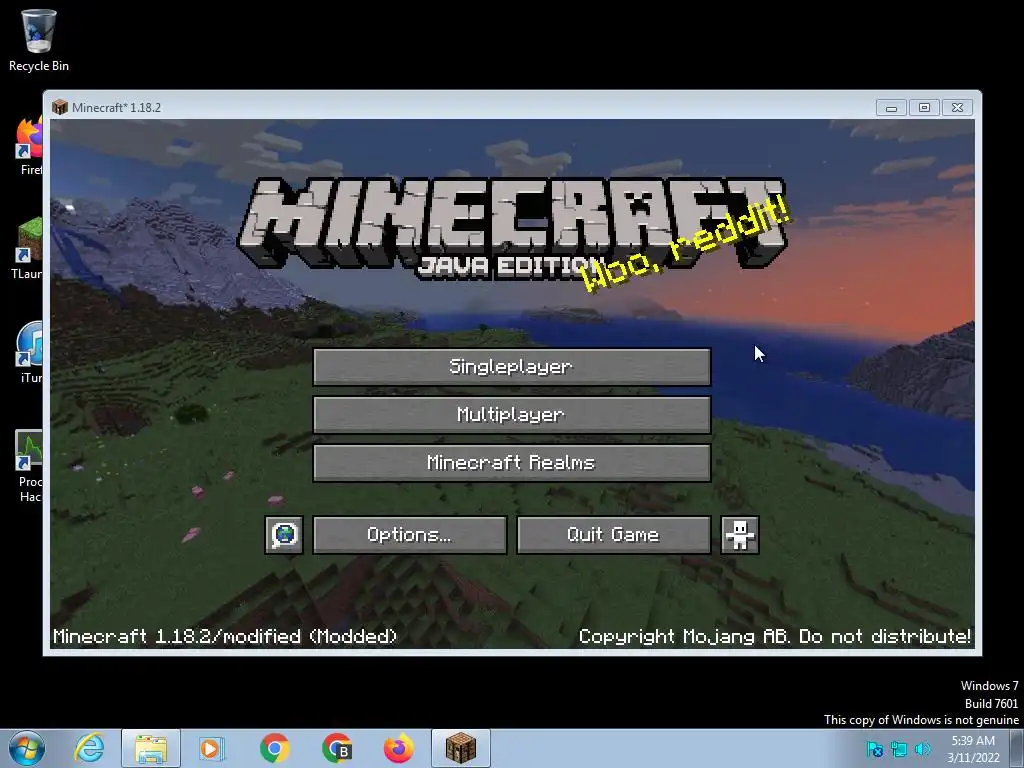Launch Firefox from the taskbar
The width and height of the screenshot is (1024, 768).
tap(398, 748)
